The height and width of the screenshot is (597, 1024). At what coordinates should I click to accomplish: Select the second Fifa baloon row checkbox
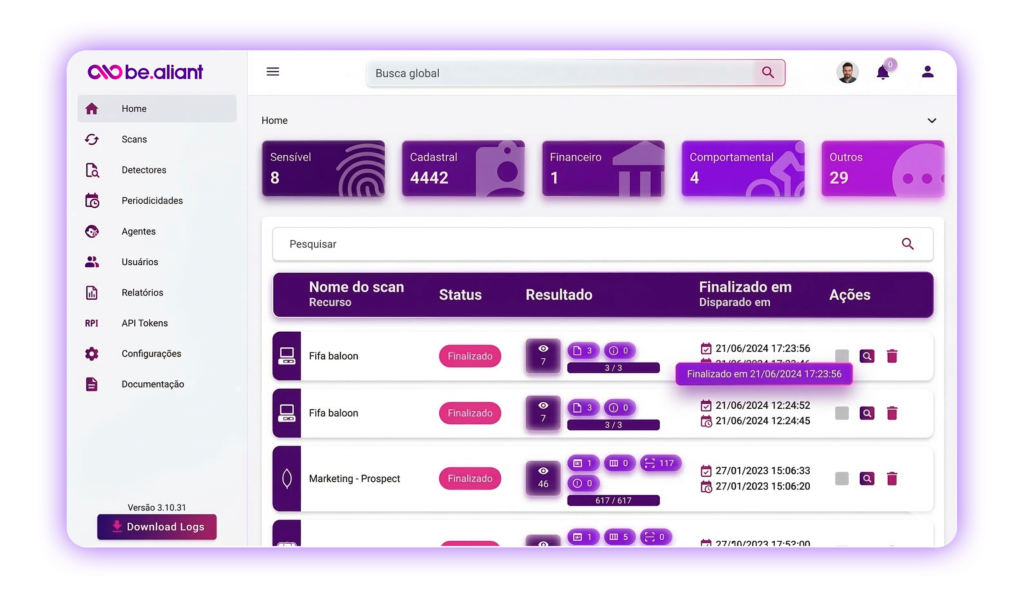click(842, 413)
